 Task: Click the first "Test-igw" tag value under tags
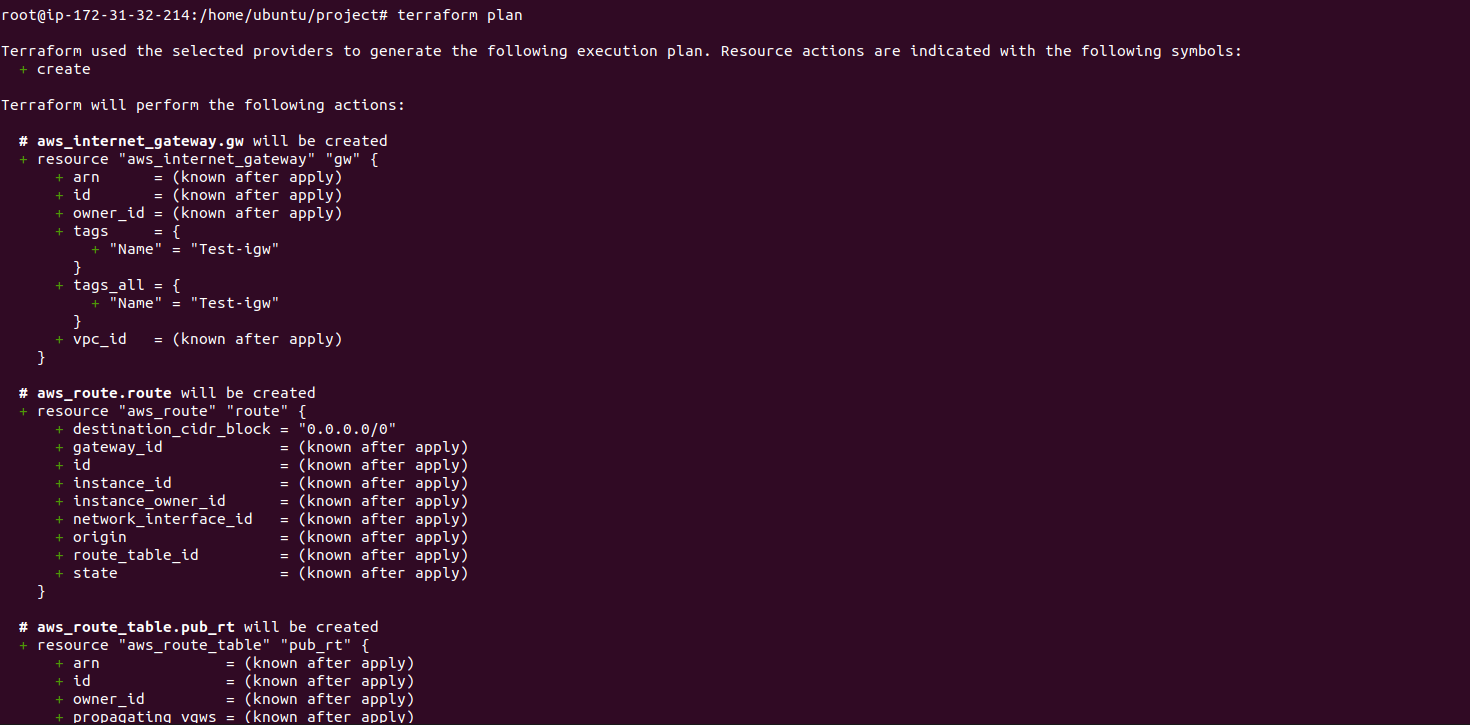234,249
